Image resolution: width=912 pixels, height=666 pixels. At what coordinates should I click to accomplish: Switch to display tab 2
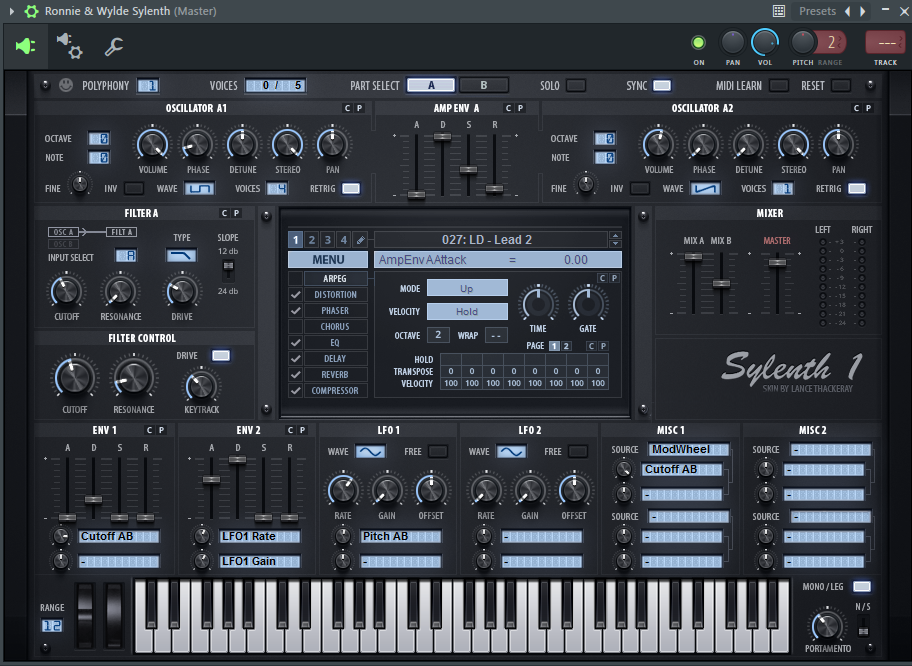pos(312,240)
